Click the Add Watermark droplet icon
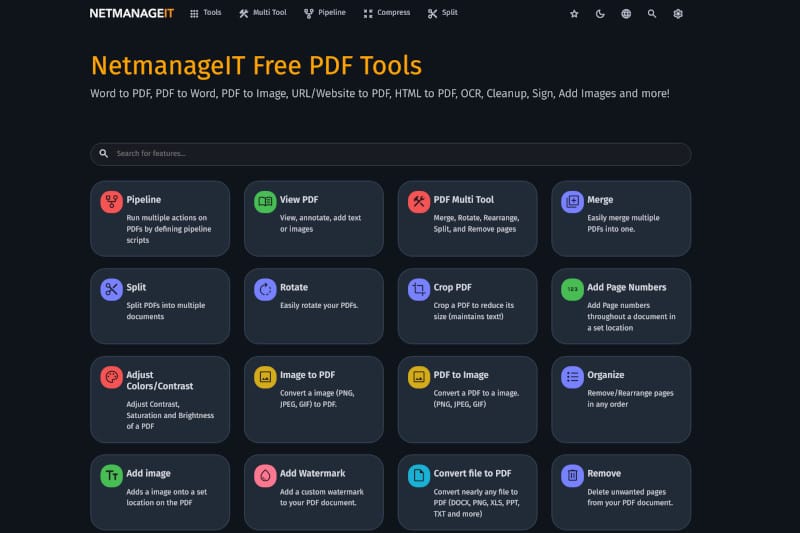 click(x=265, y=476)
